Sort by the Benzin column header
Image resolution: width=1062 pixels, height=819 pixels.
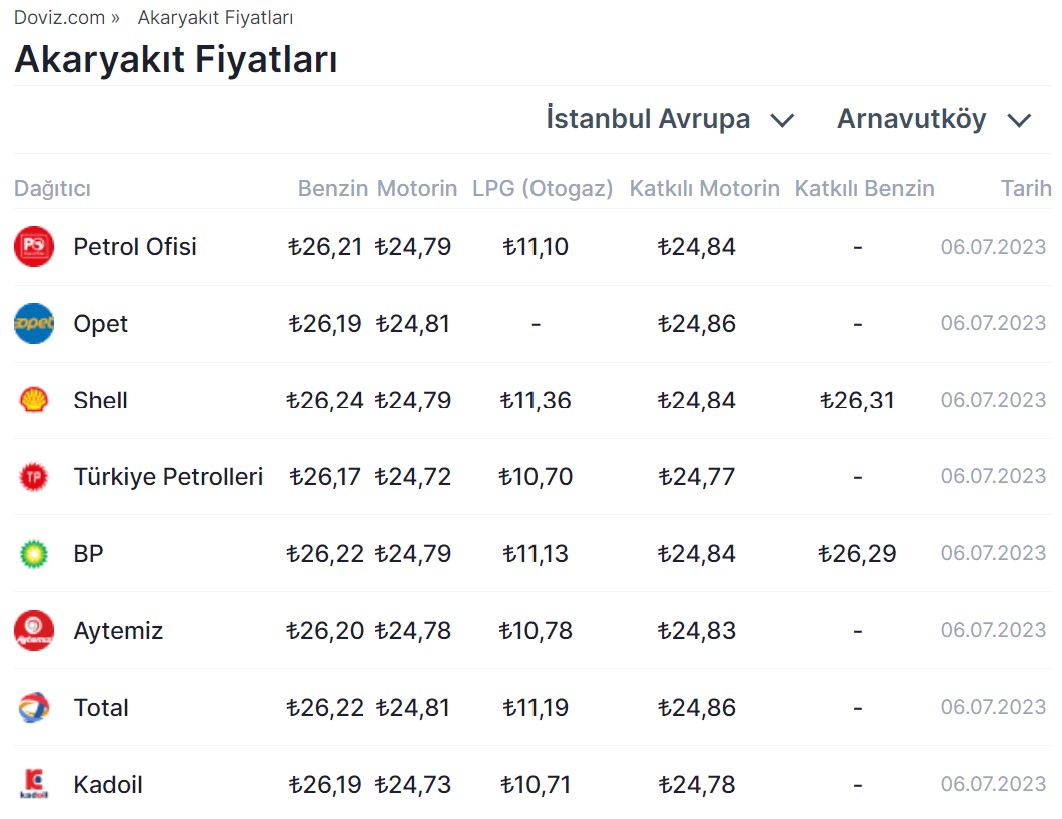coord(333,188)
